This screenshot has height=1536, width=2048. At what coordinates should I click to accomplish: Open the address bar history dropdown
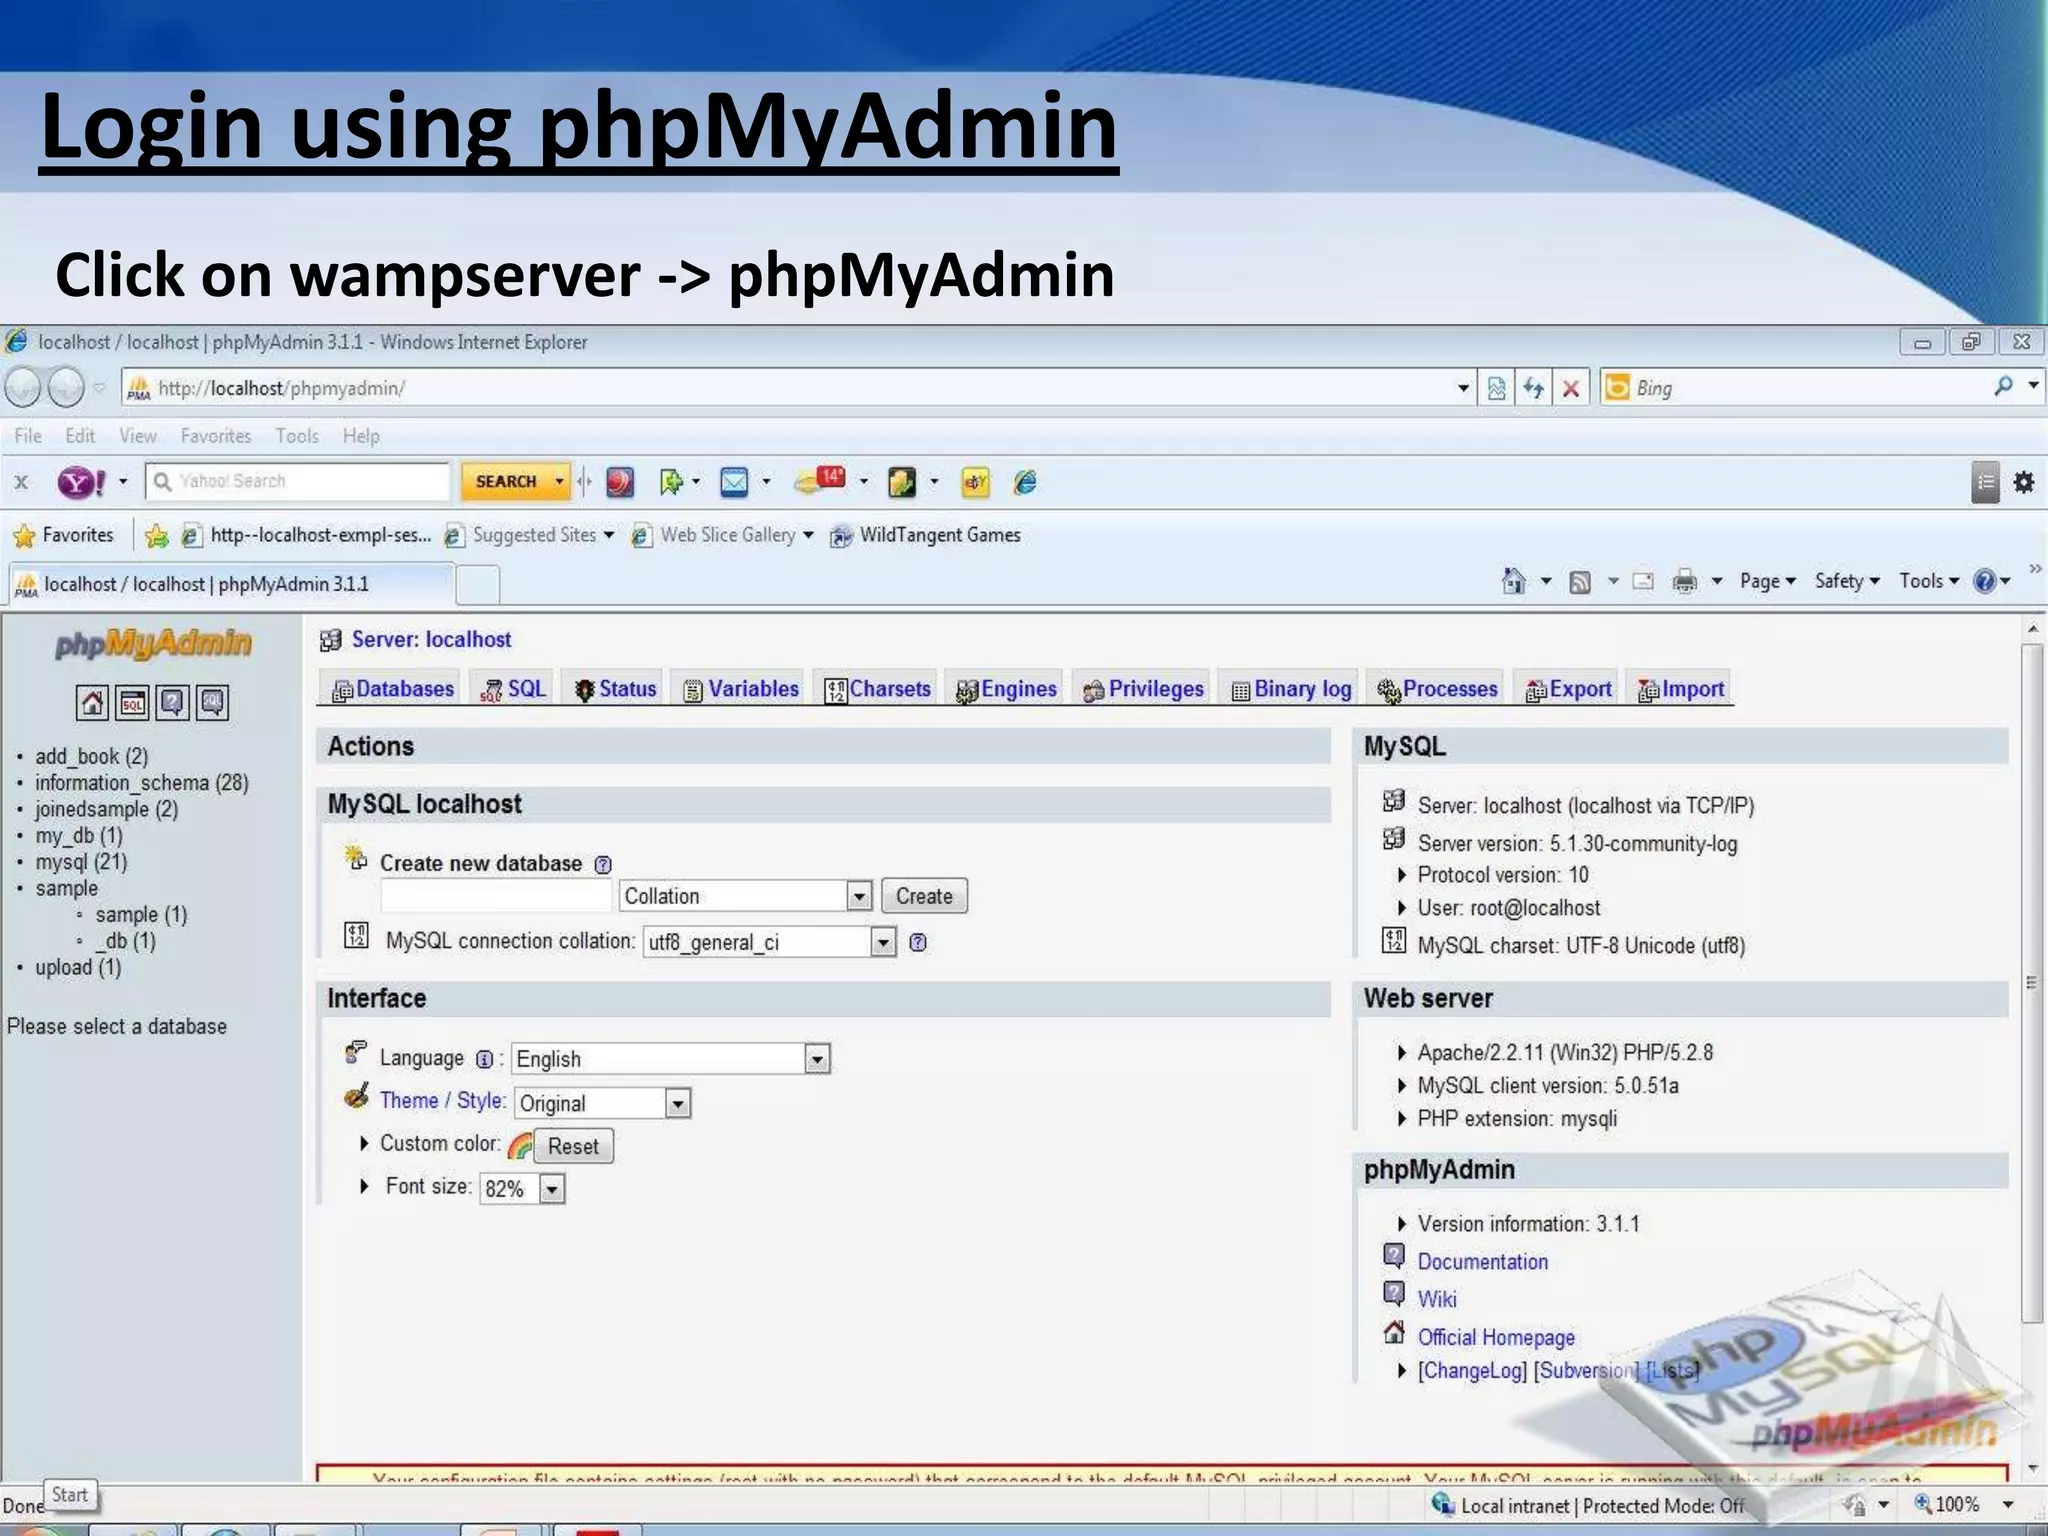[x=1463, y=388]
